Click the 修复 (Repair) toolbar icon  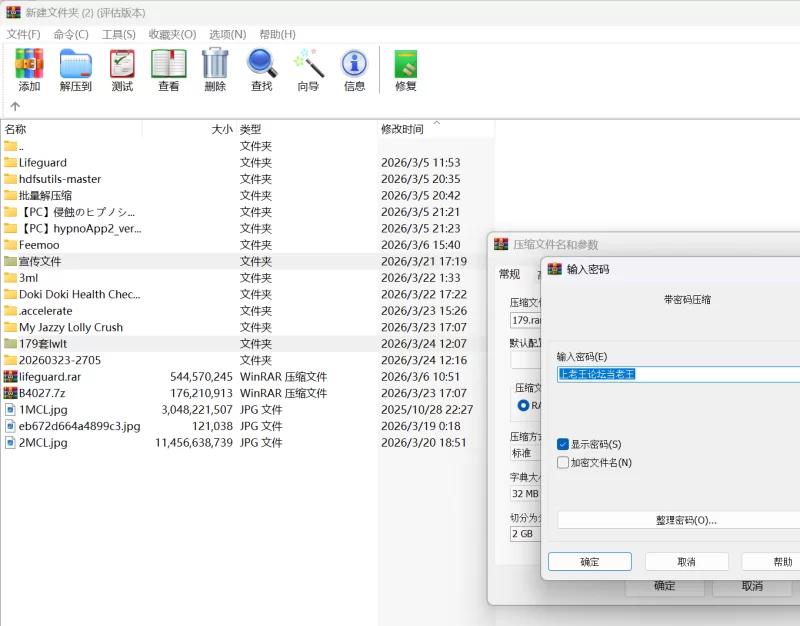[x=405, y=69]
